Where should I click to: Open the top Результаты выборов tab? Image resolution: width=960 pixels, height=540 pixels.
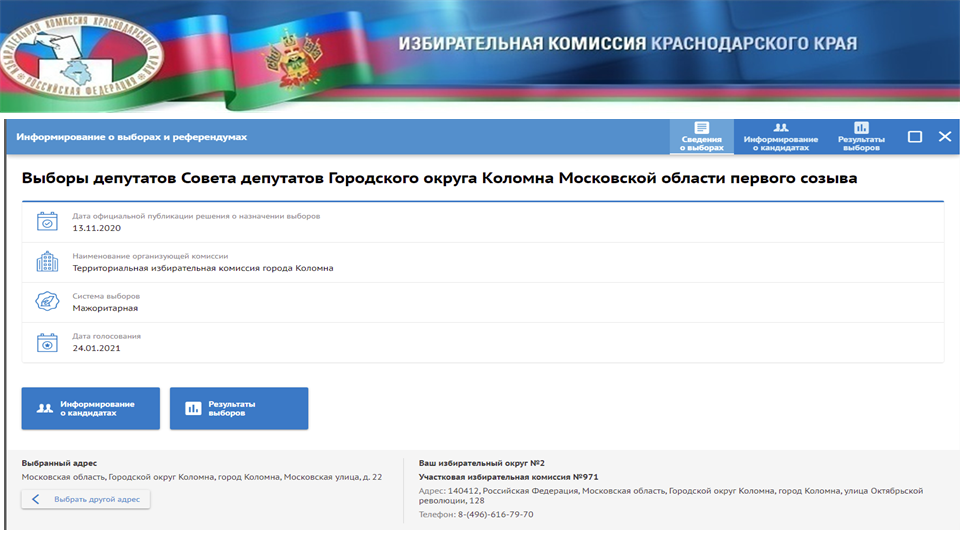(x=861, y=137)
